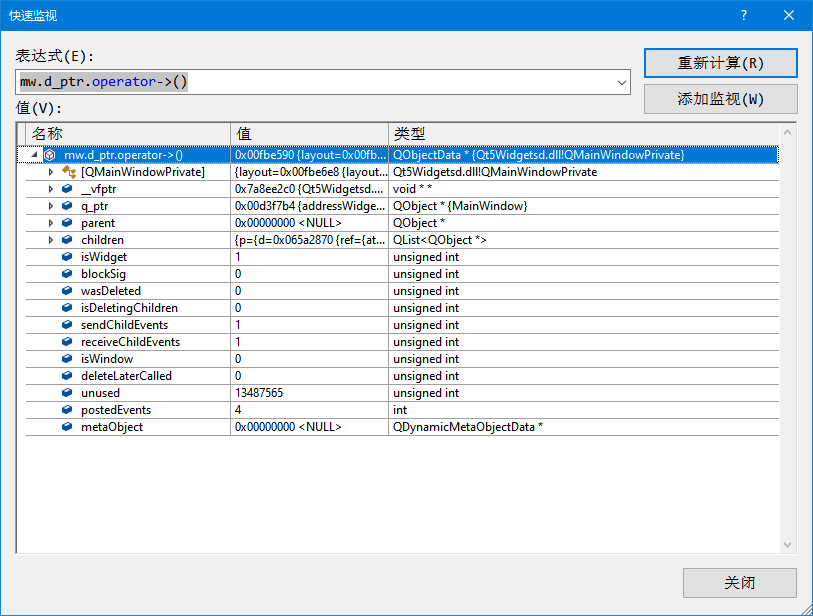Click the window resize grip corner
This screenshot has height=616, width=813.
tap(806, 610)
